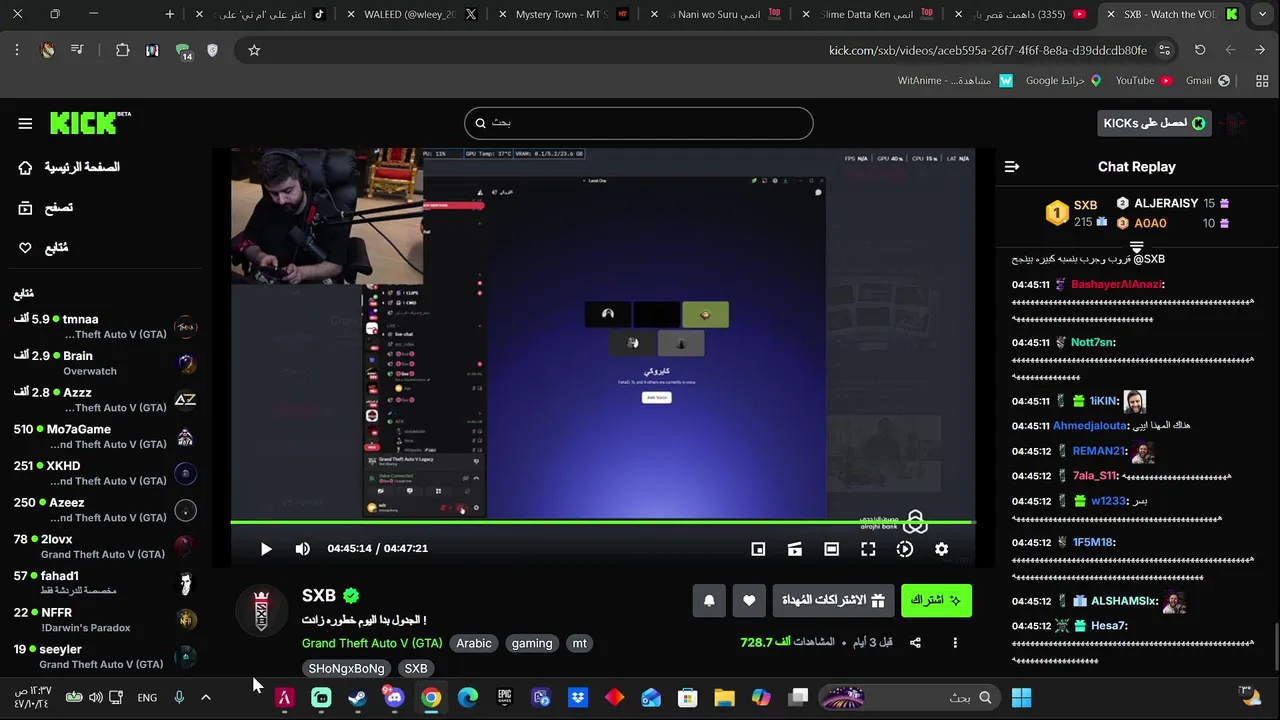1280x720 pixels.
Task: Select the mt tag
Action: tap(579, 643)
